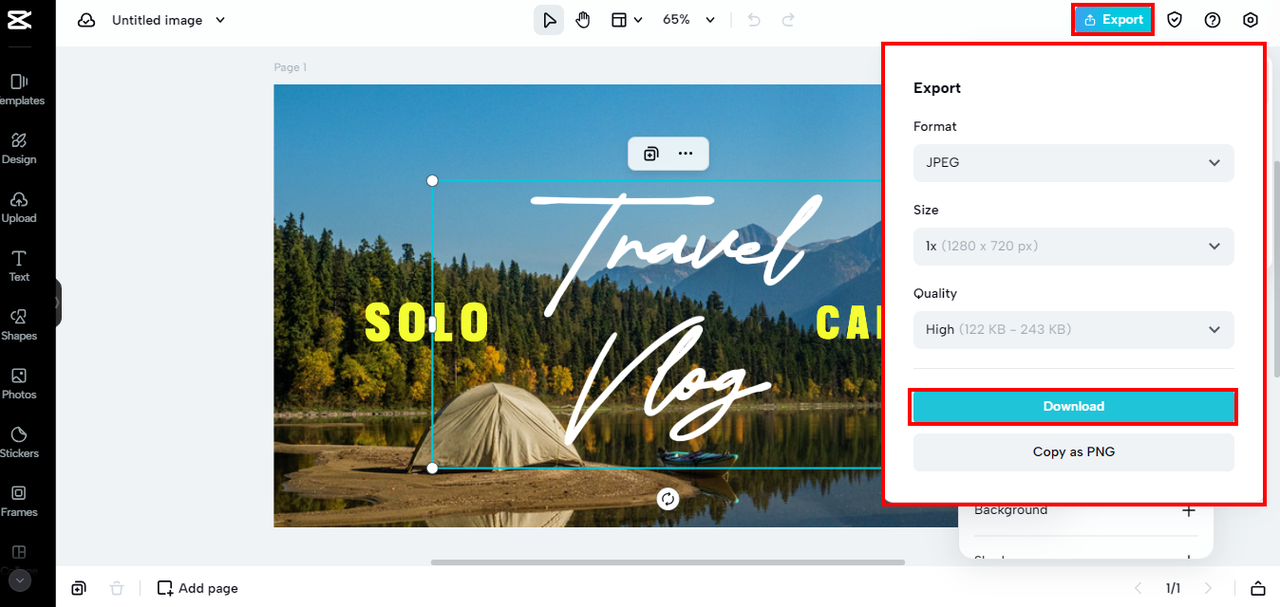Open the cloud save status icon
The height and width of the screenshot is (607, 1280).
pyautogui.click(x=87, y=20)
